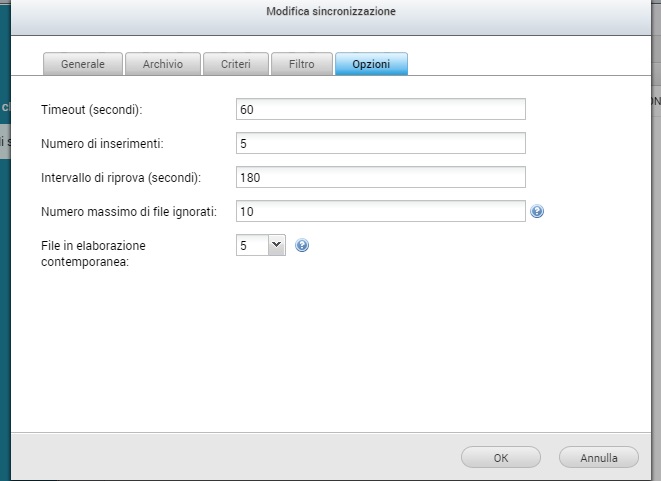Switch to the Generale tab

point(83,64)
